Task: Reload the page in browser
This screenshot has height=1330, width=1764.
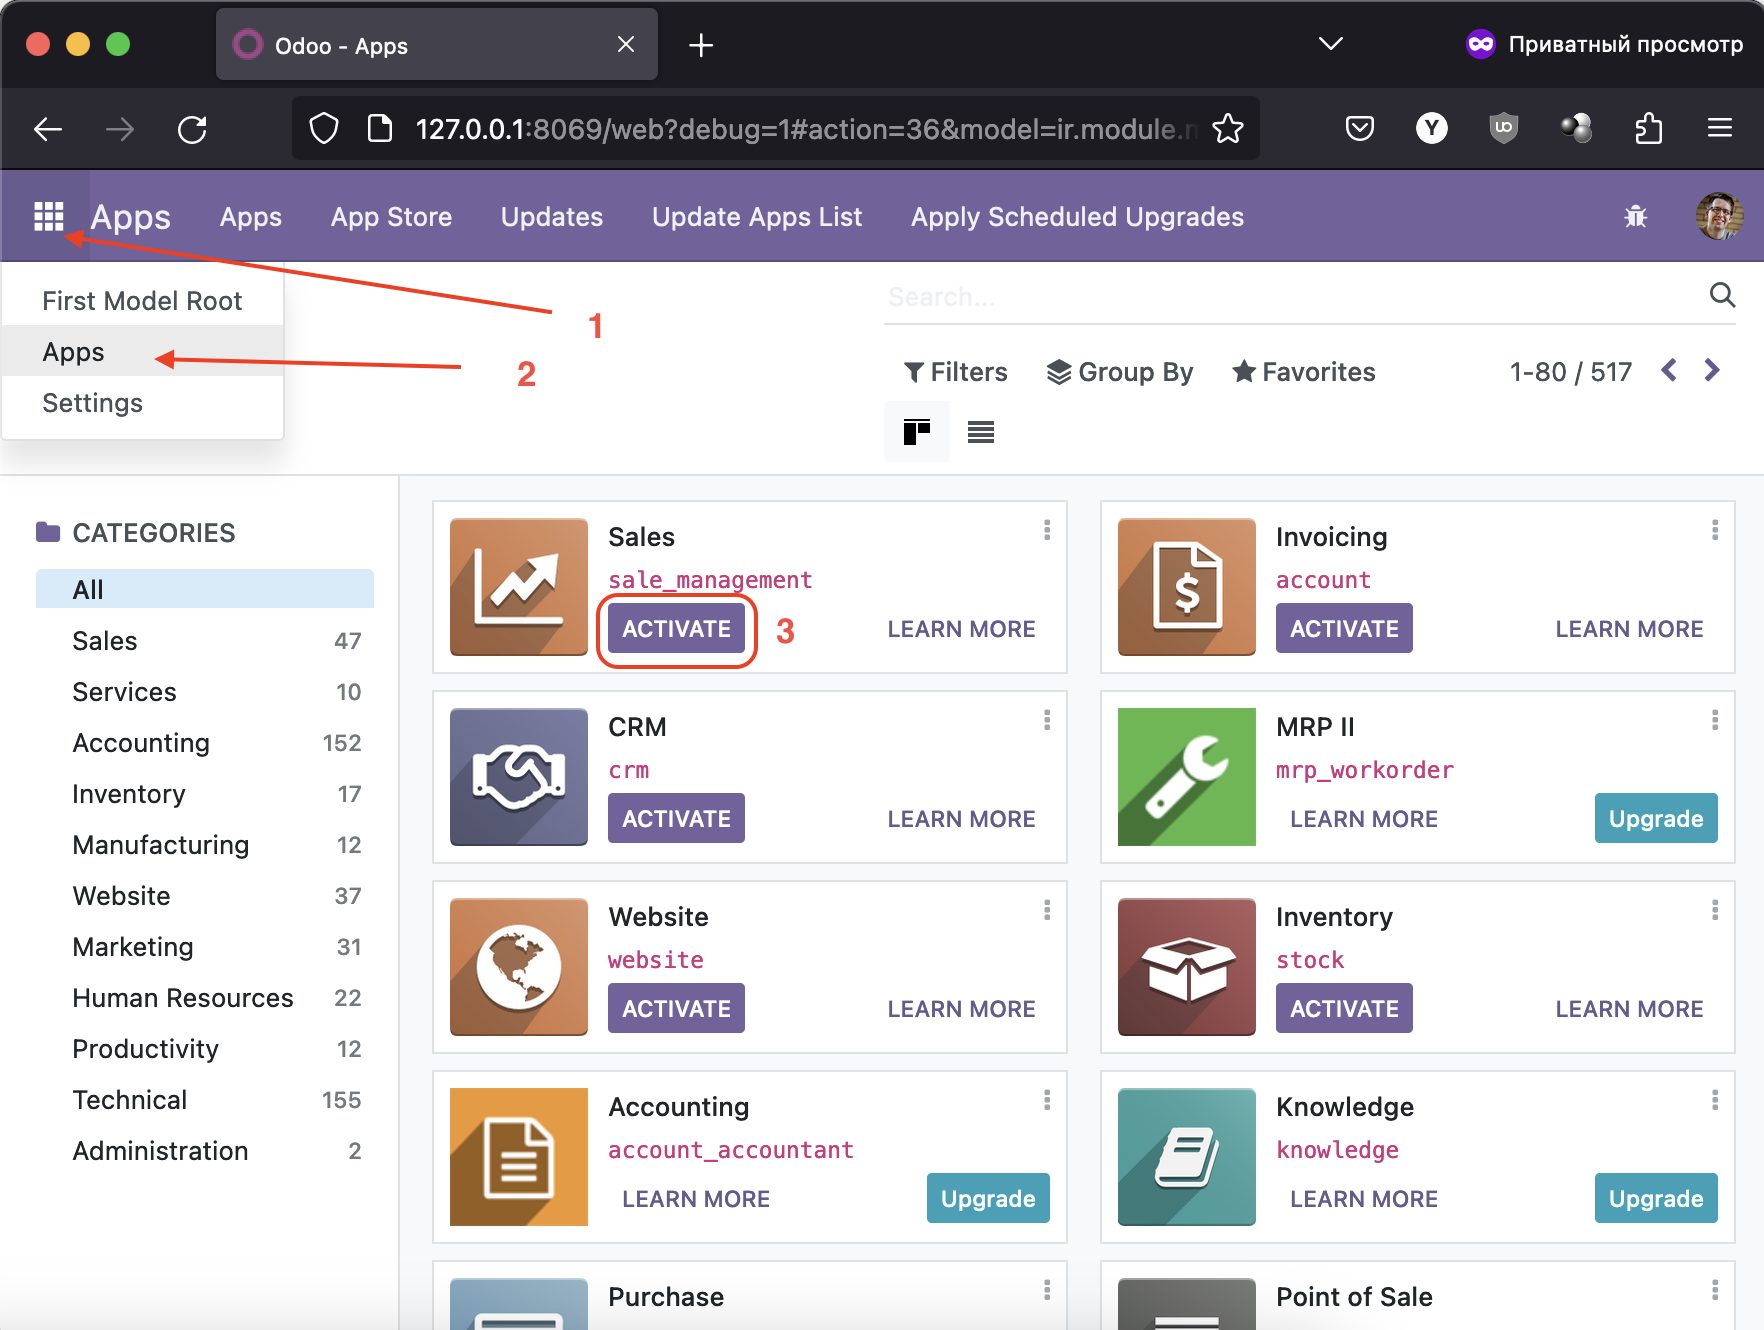Action: [192, 129]
